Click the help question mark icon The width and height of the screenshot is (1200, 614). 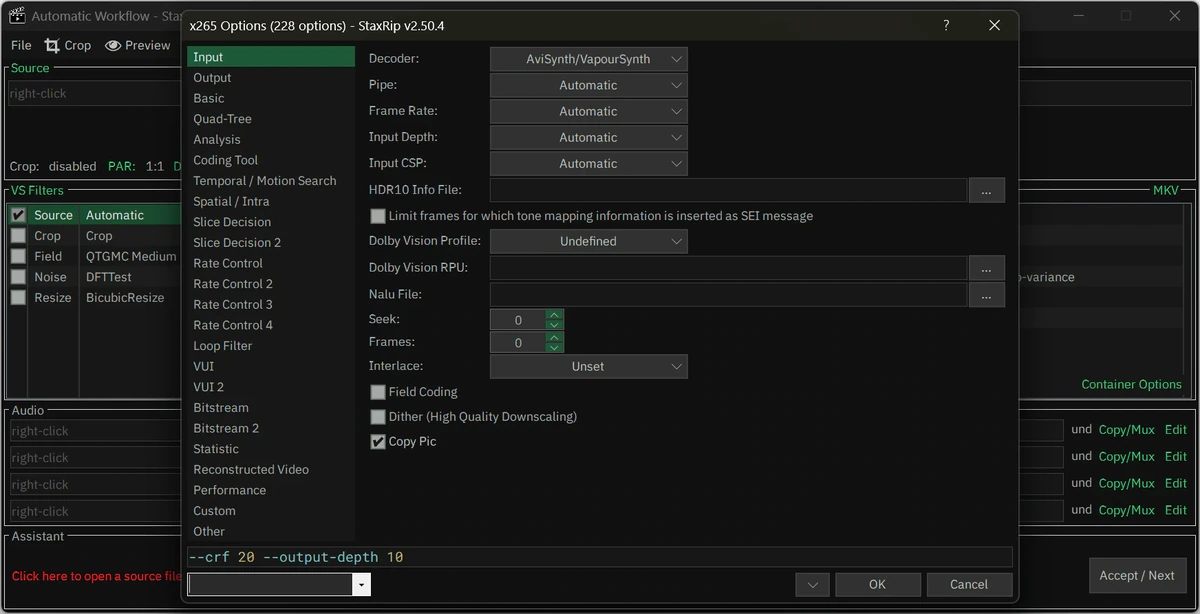(x=946, y=25)
